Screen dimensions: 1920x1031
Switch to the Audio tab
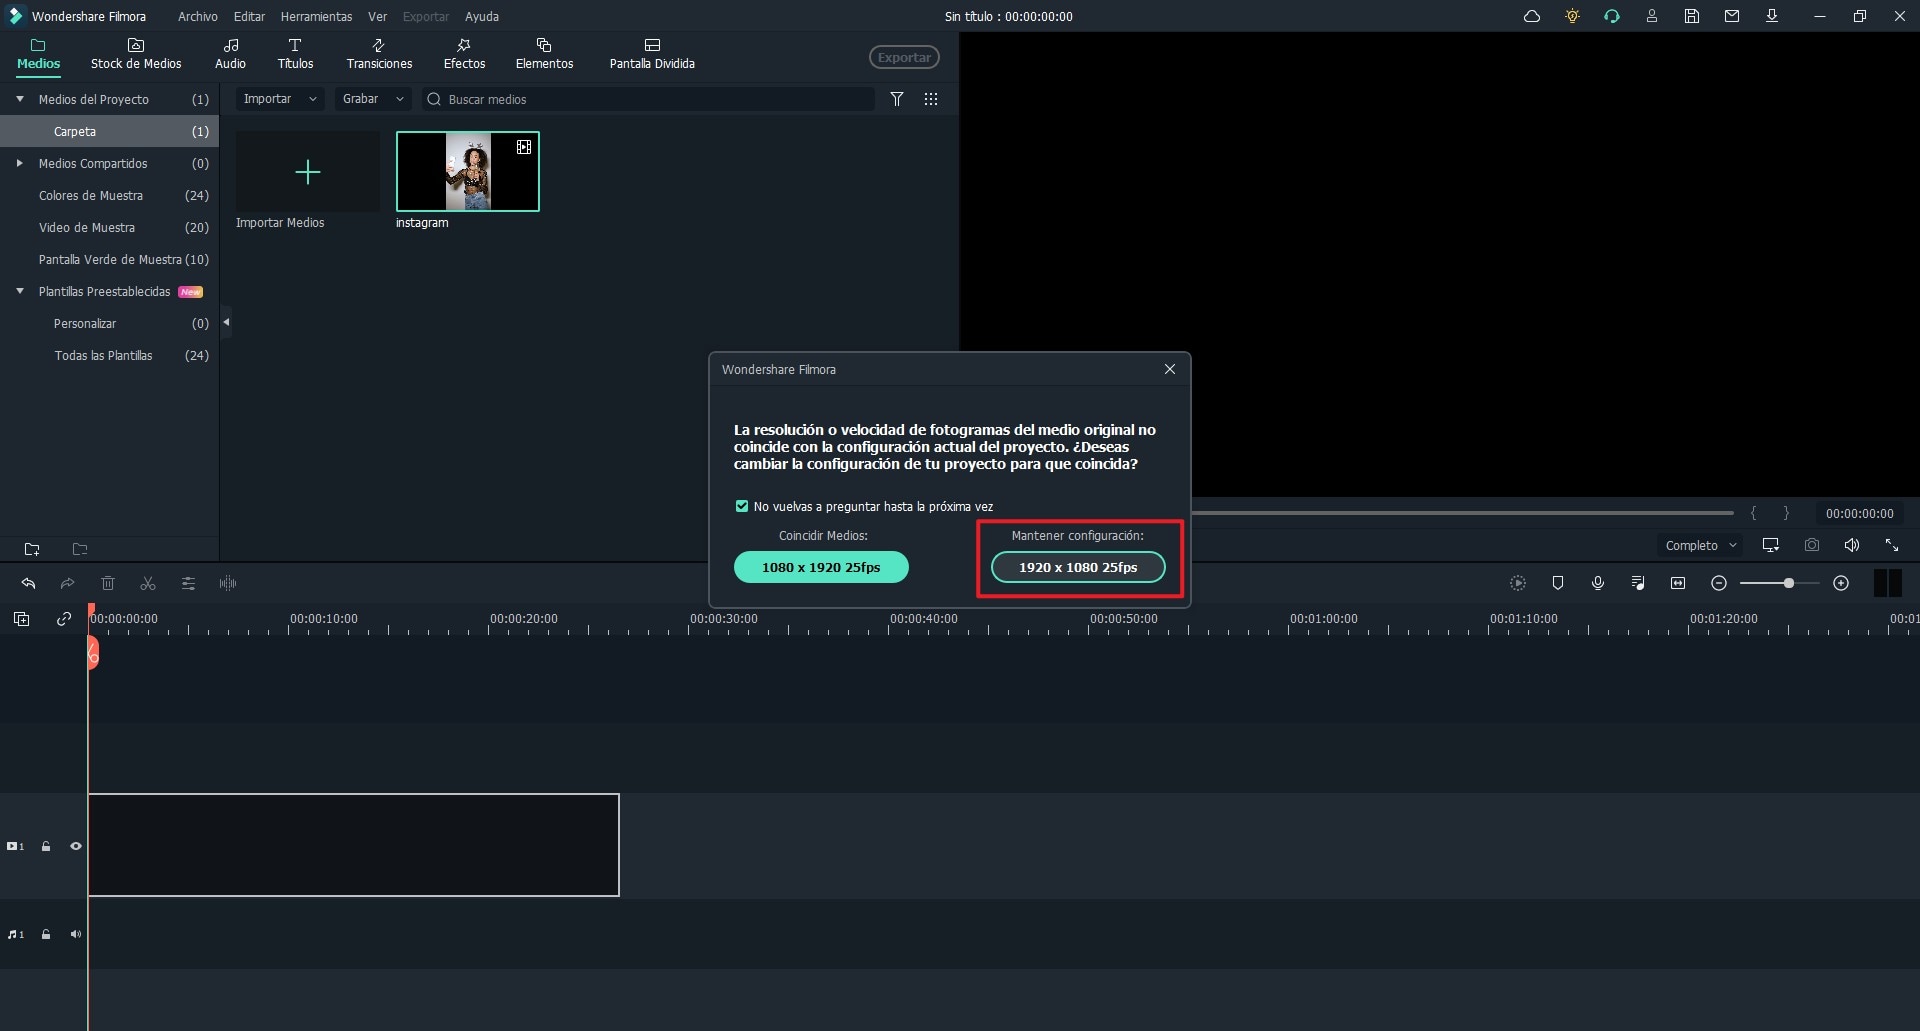pos(230,54)
